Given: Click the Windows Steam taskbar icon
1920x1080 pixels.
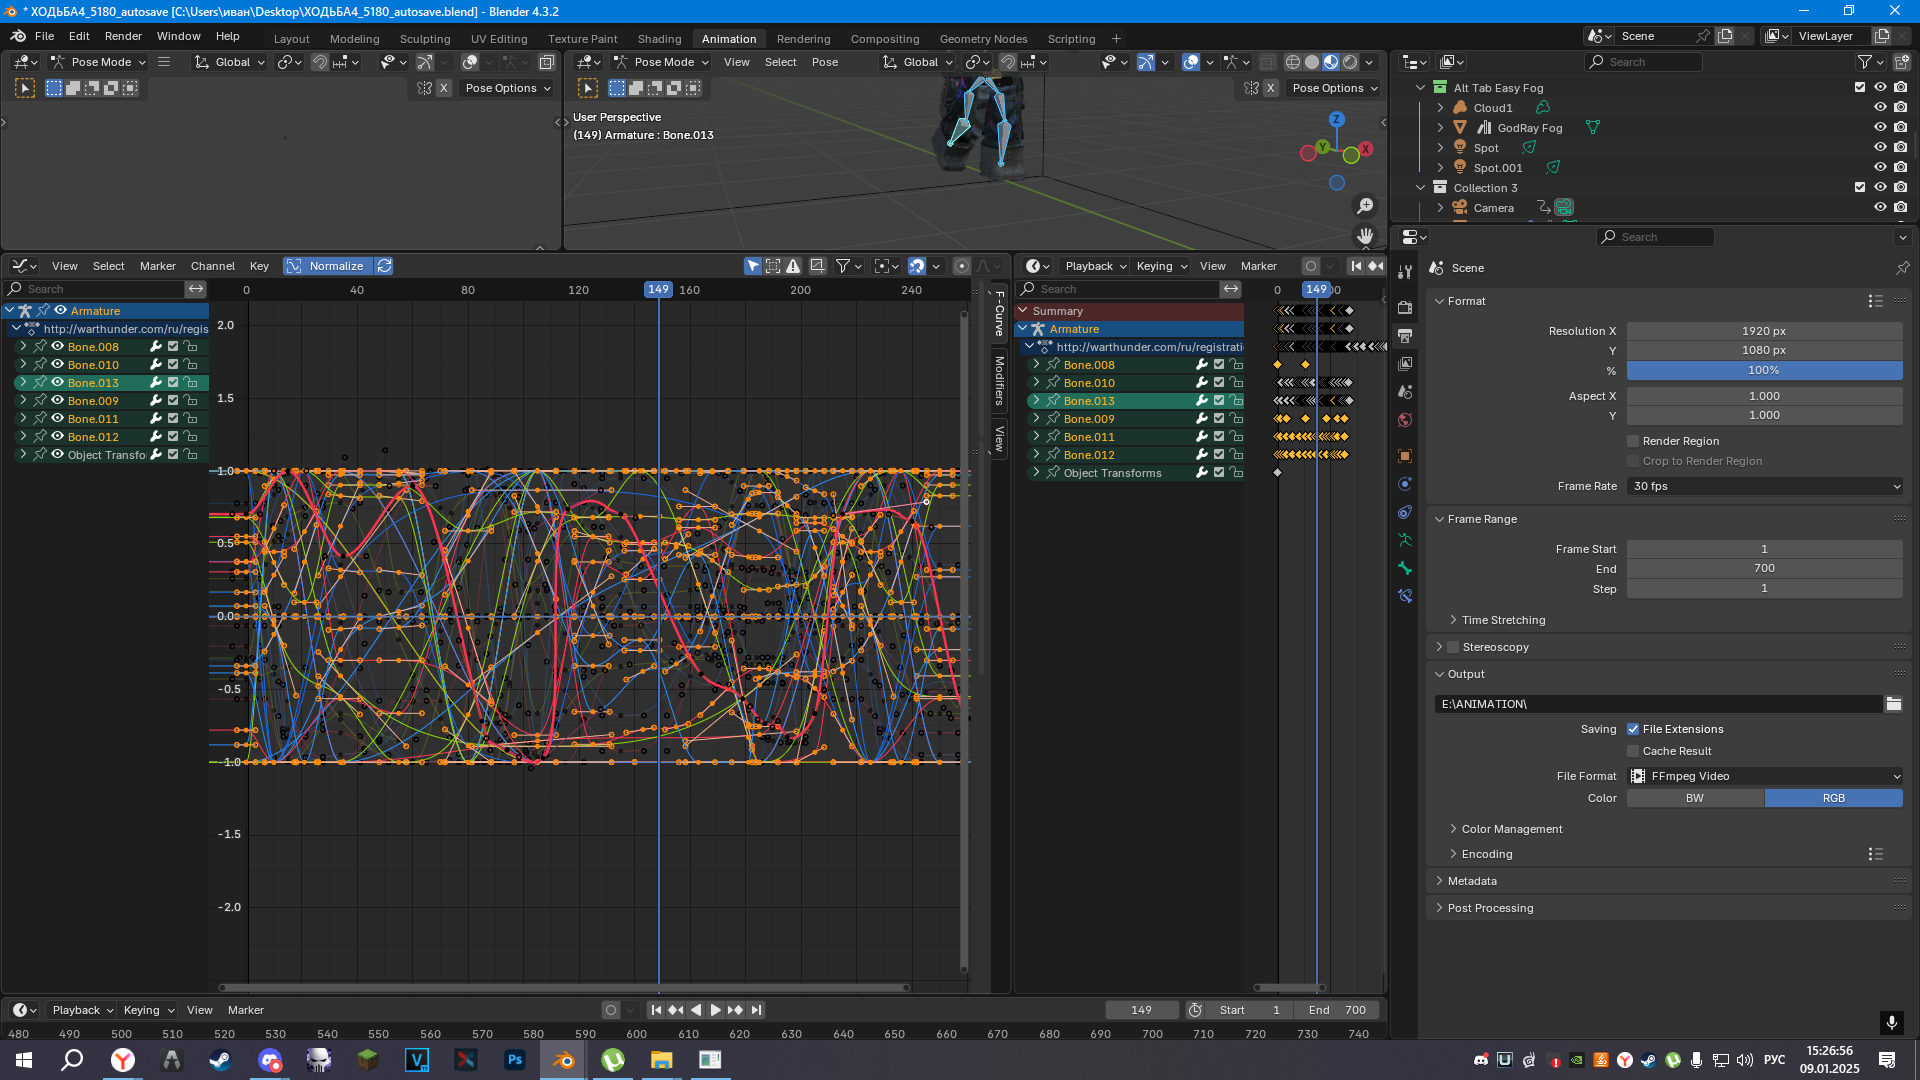Looking at the screenshot, I should 220,1060.
